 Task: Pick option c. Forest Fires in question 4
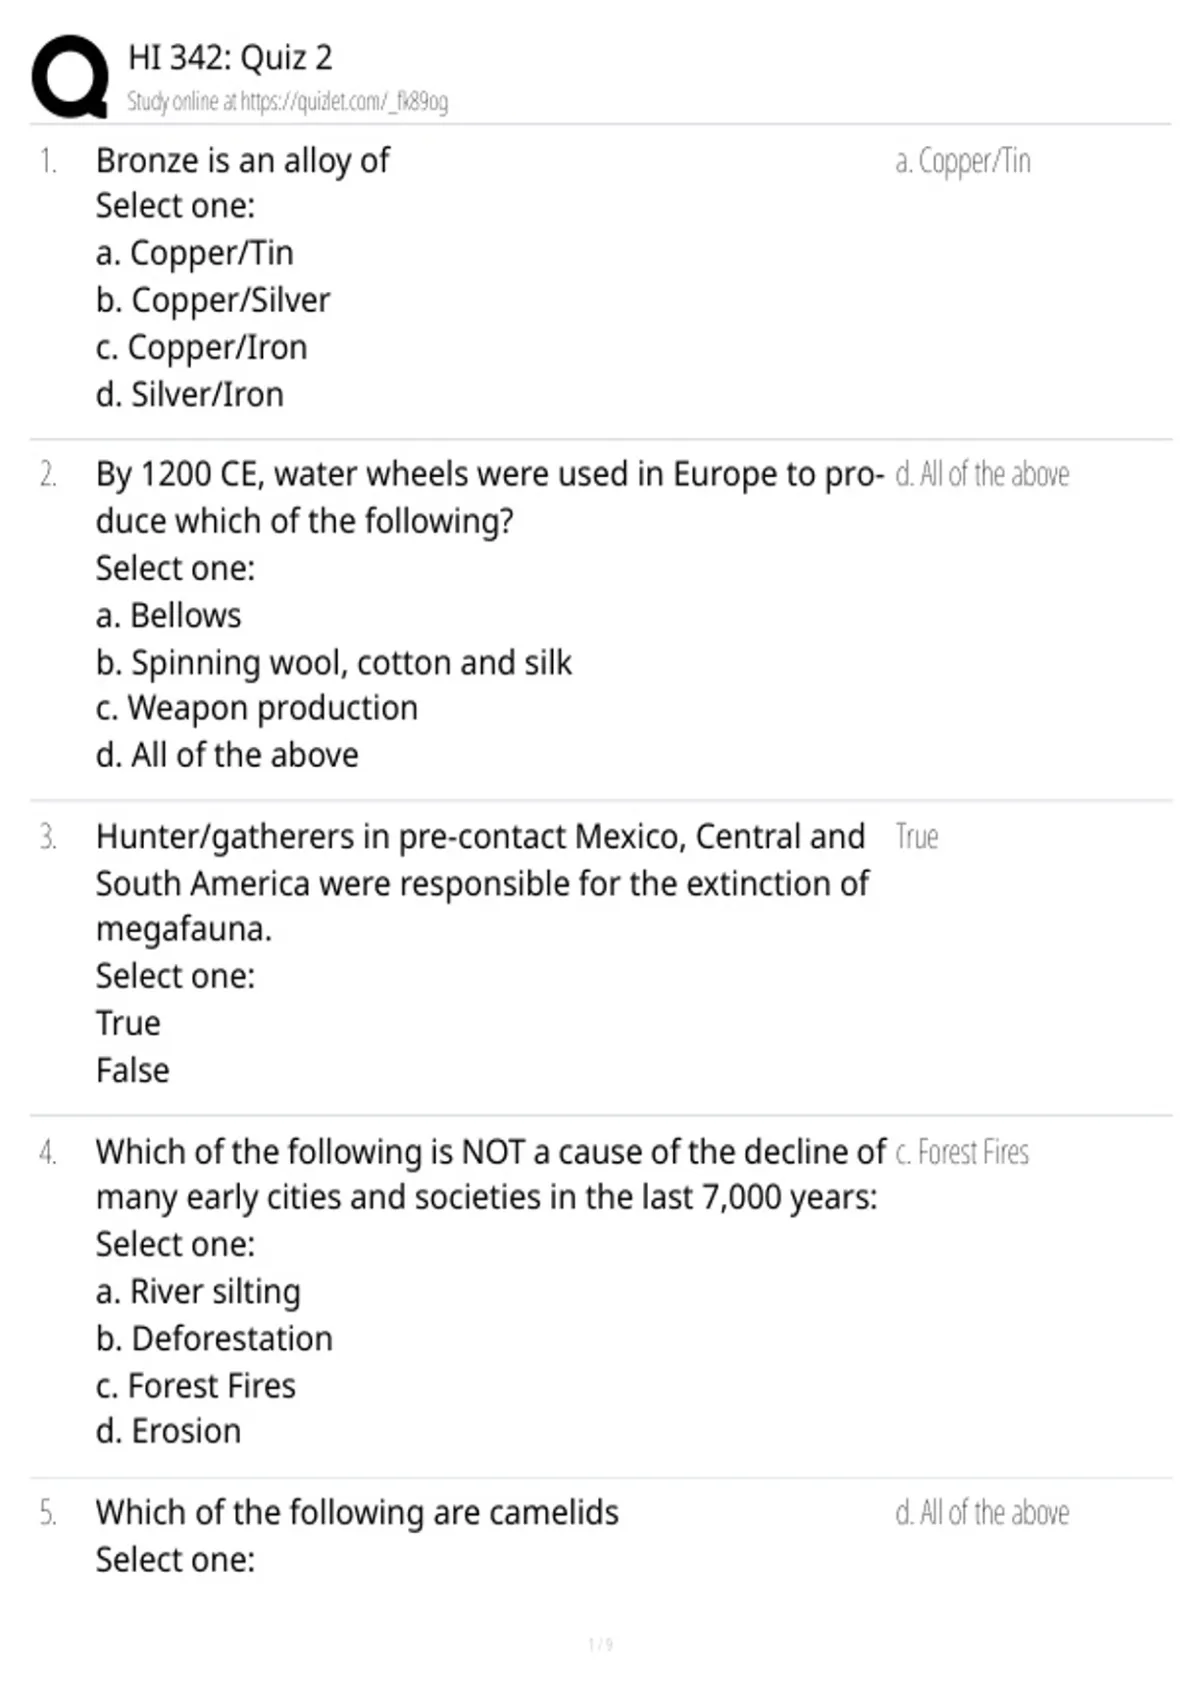[x=196, y=1385]
